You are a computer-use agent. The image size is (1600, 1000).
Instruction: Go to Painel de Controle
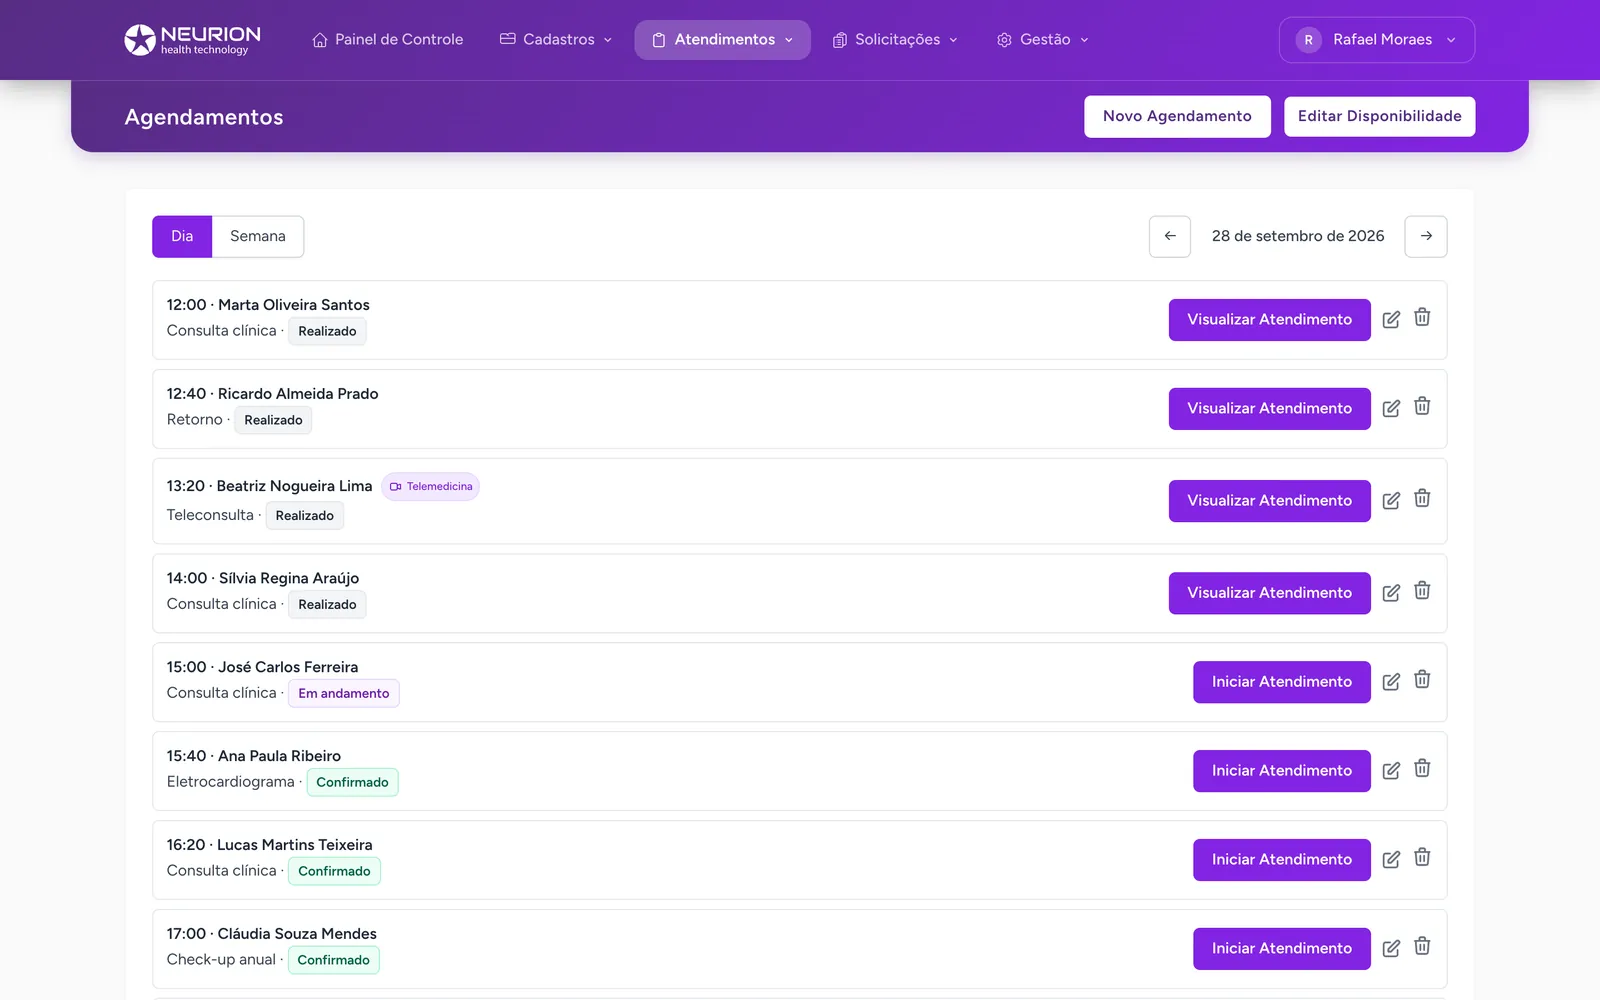388,40
